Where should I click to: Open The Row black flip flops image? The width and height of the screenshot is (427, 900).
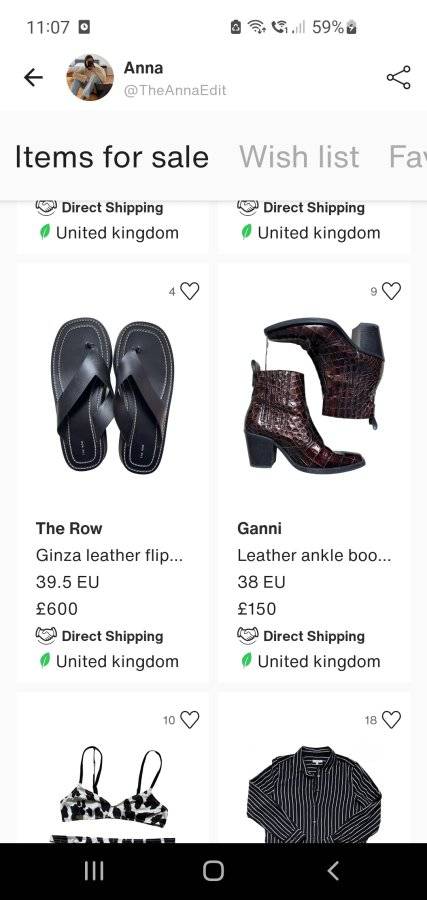tap(112, 394)
